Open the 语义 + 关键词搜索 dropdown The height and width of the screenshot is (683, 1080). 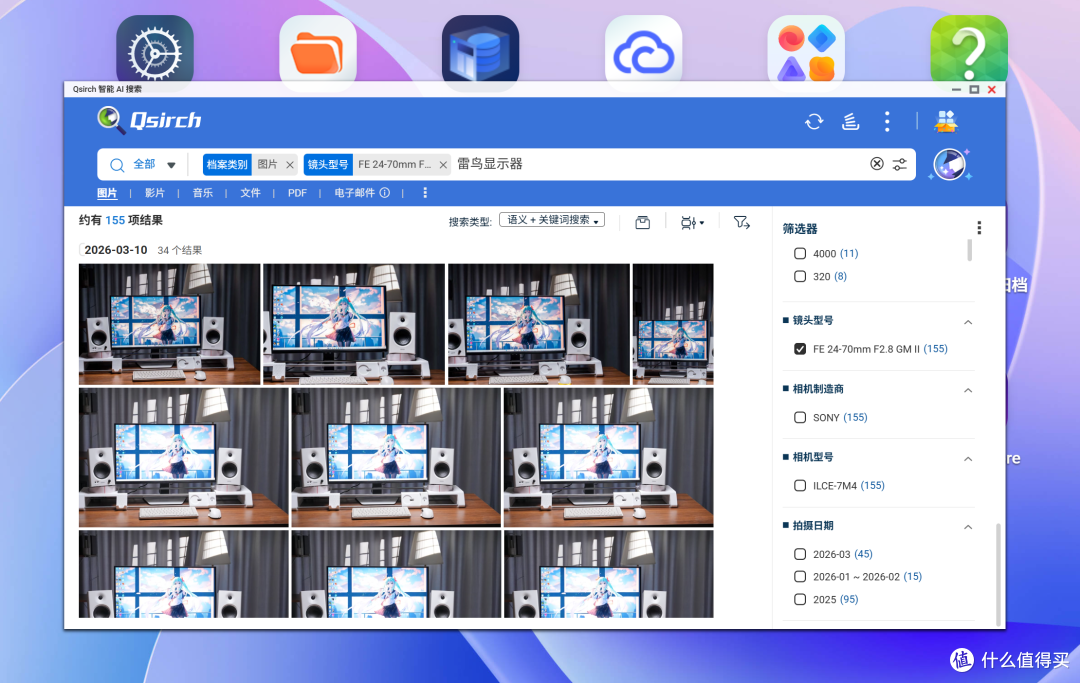coord(552,220)
